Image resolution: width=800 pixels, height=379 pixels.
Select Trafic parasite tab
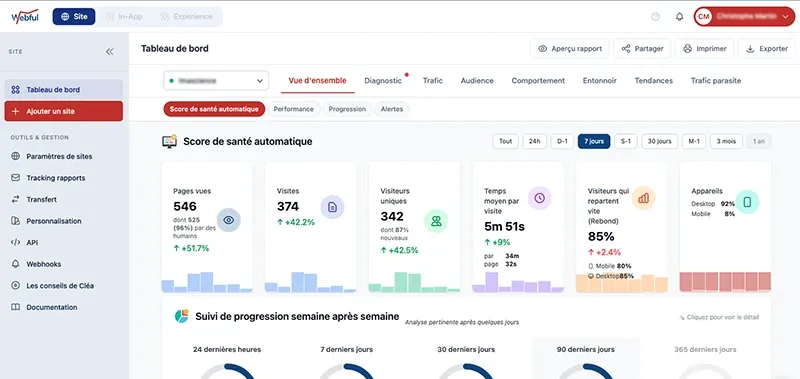pos(716,81)
